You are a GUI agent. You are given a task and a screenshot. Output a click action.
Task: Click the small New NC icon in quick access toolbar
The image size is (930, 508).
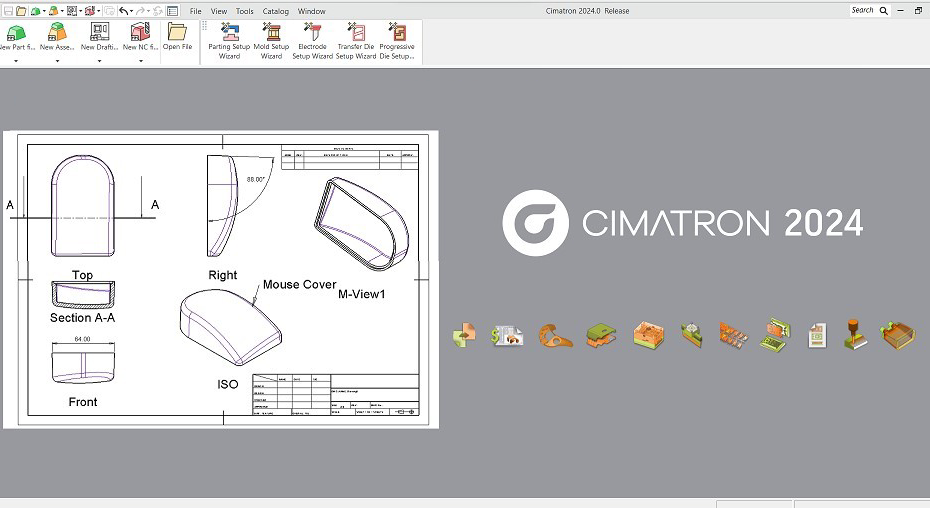point(90,11)
